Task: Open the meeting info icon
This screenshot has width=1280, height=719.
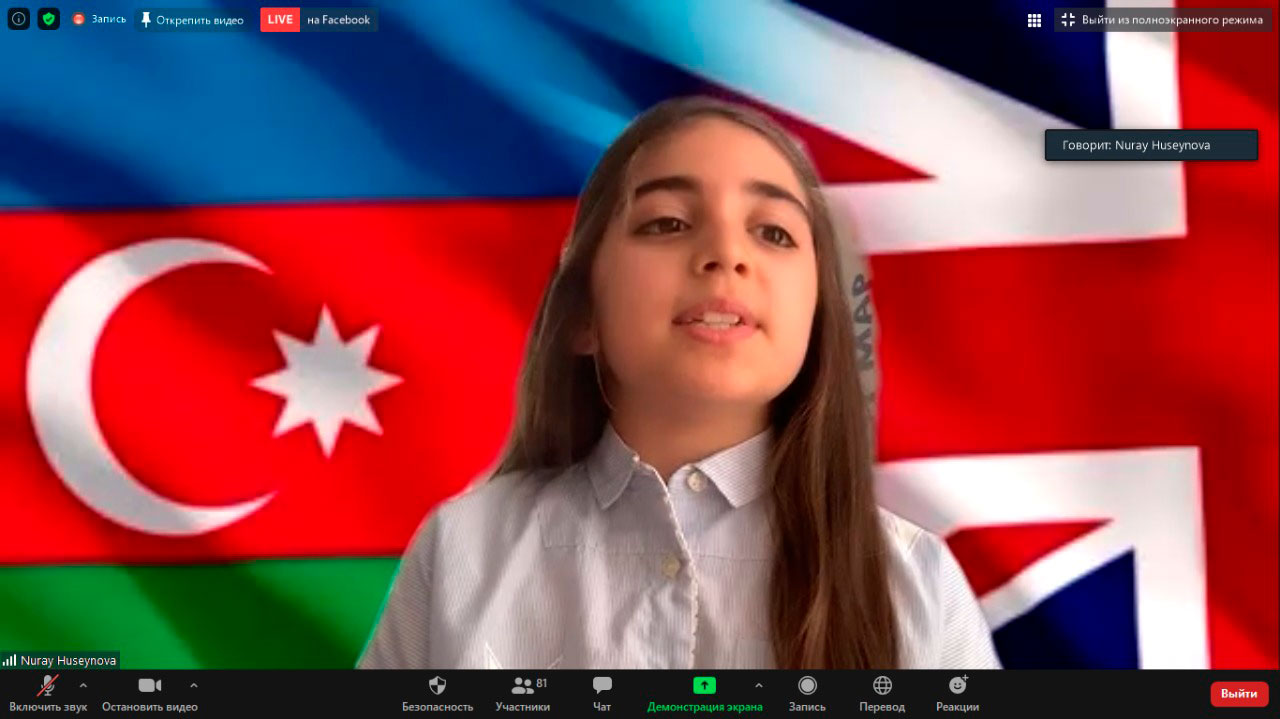Action: click(18, 19)
